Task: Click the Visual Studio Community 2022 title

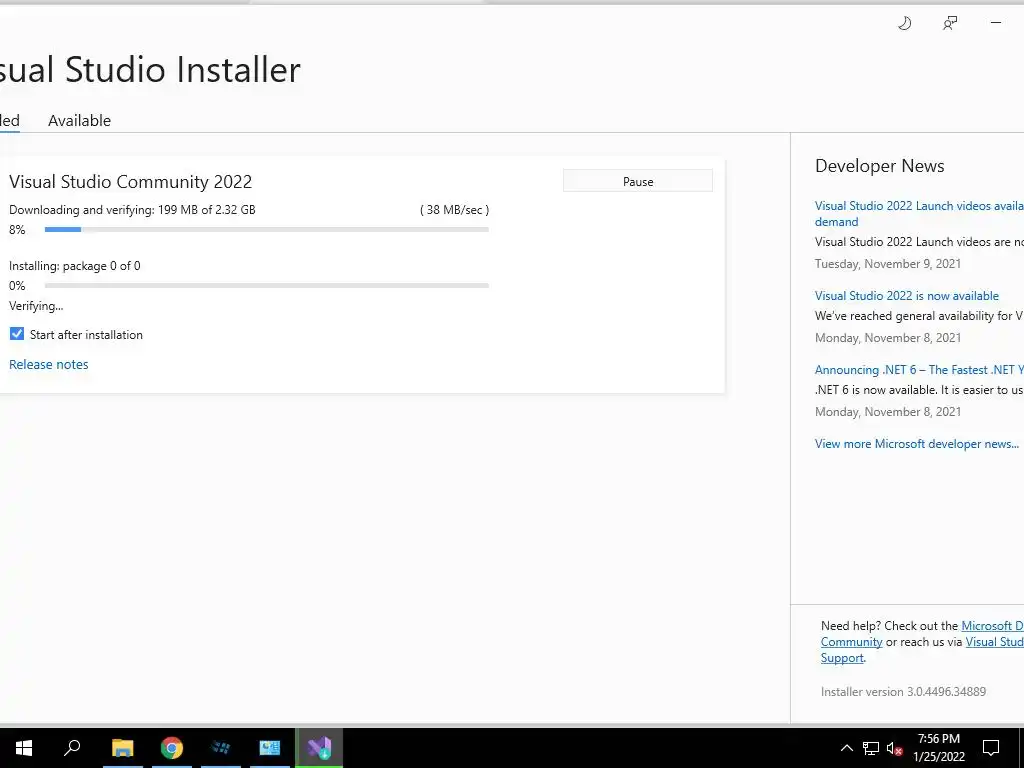Action: tap(131, 182)
